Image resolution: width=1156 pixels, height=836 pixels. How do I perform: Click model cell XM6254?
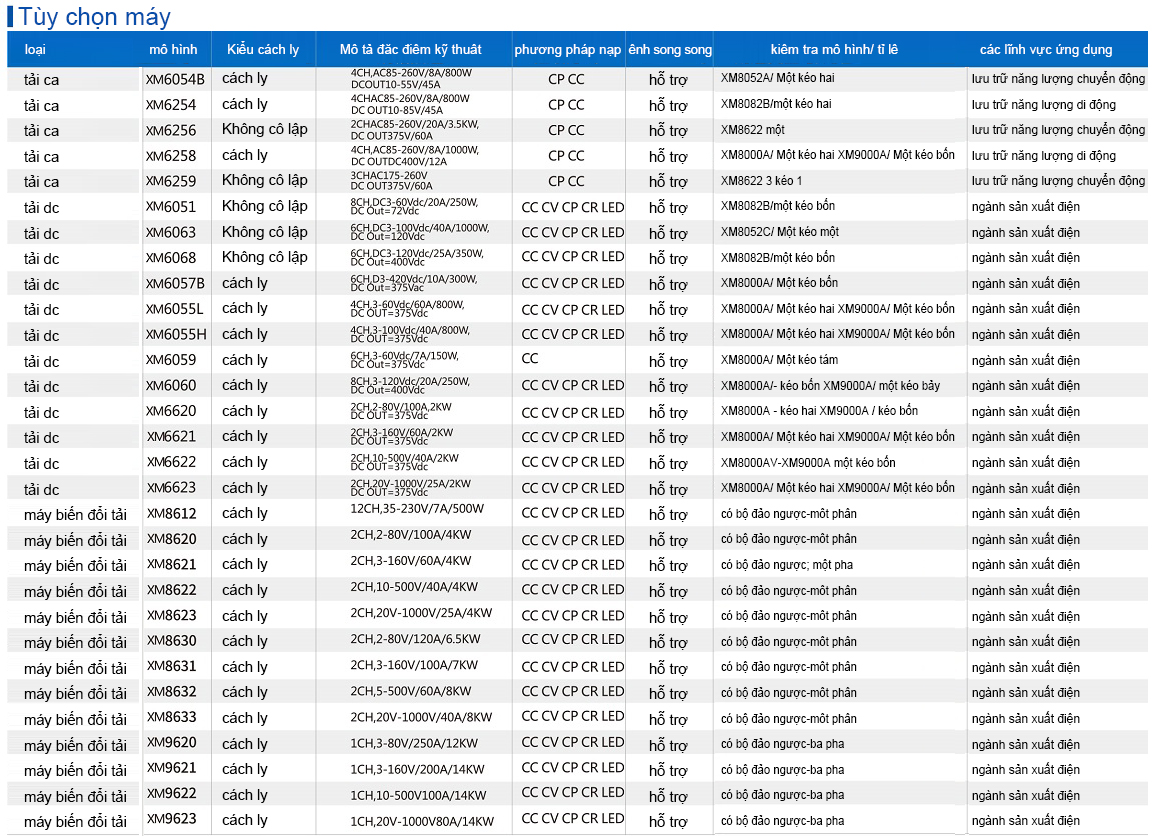click(x=171, y=105)
